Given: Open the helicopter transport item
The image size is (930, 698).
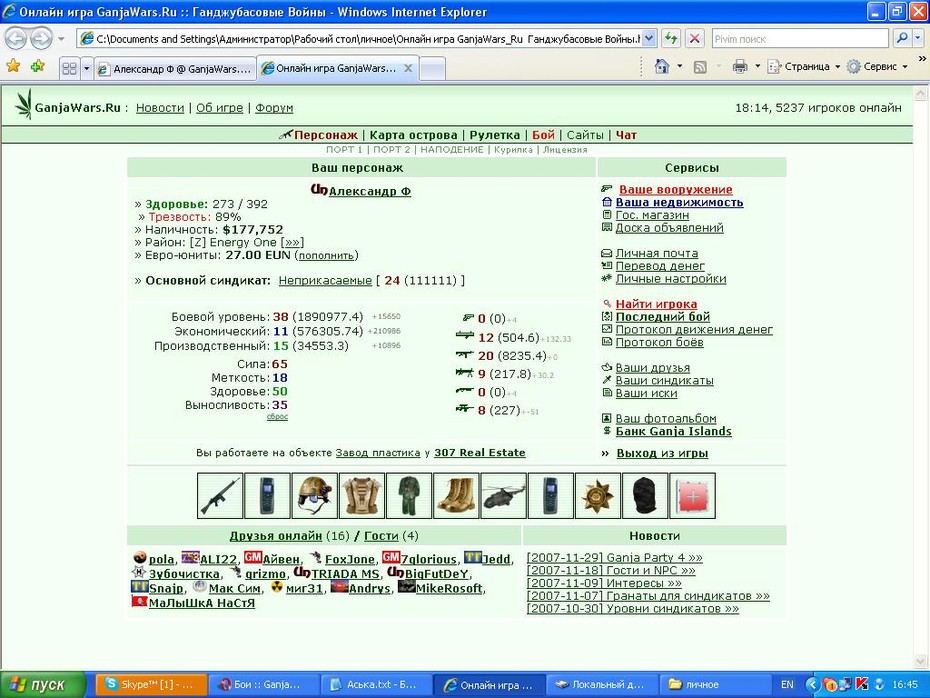Looking at the screenshot, I should coord(504,496).
